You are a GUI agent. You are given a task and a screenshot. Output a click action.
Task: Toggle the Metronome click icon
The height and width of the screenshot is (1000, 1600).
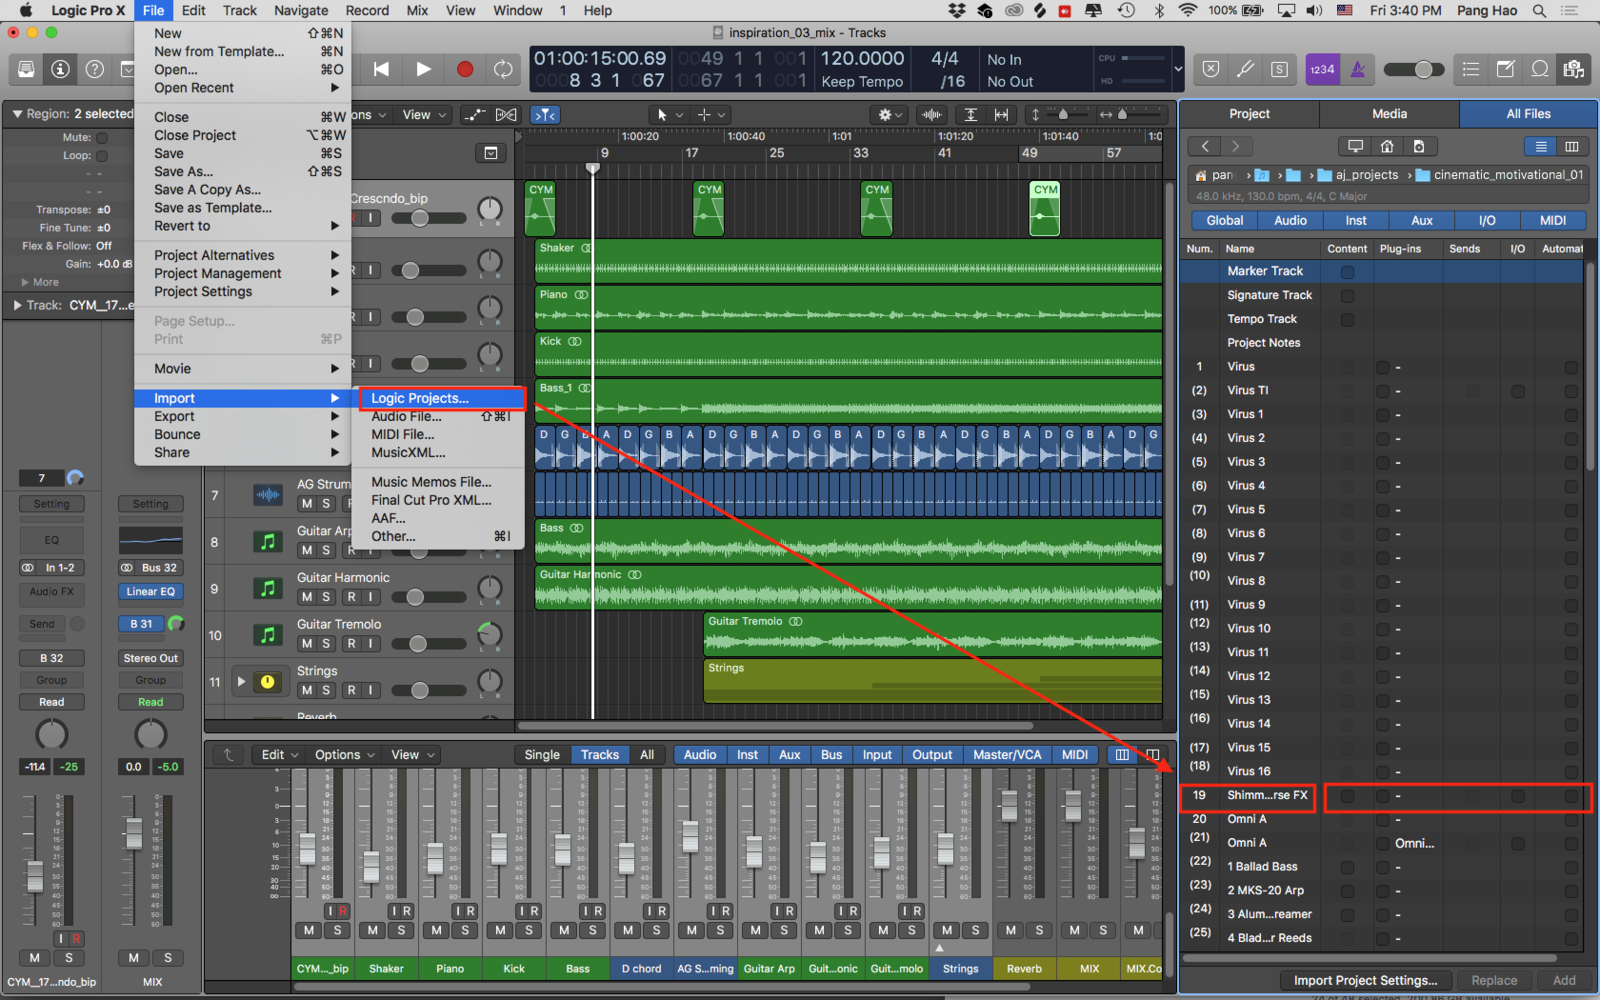(1357, 69)
